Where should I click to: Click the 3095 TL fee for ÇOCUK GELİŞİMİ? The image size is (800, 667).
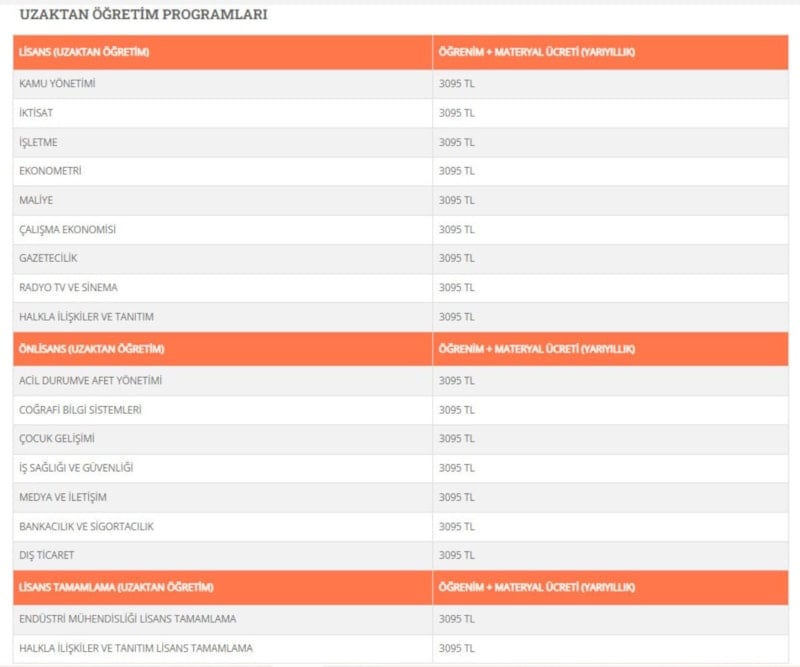pos(456,439)
